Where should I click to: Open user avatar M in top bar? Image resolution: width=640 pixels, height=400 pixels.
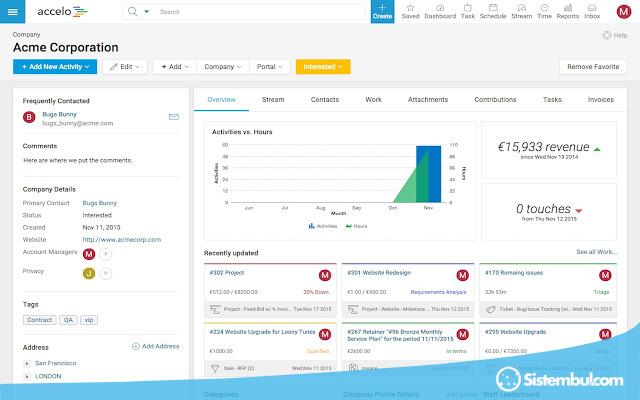(624, 12)
